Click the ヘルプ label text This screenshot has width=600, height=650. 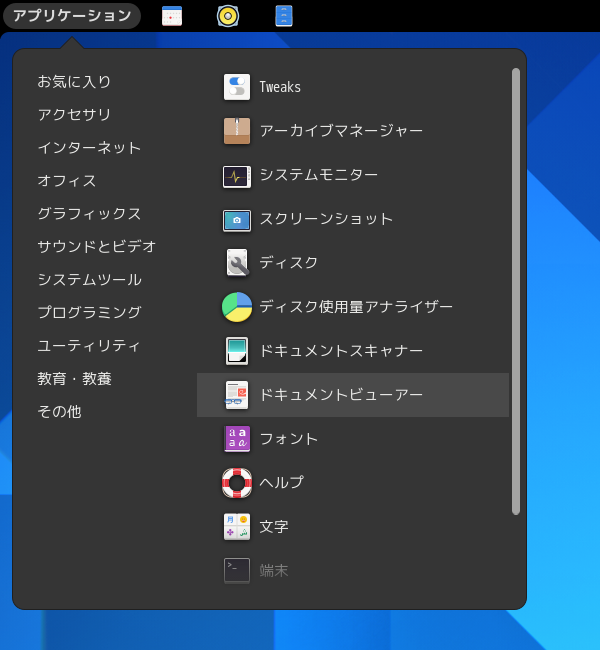(x=282, y=483)
